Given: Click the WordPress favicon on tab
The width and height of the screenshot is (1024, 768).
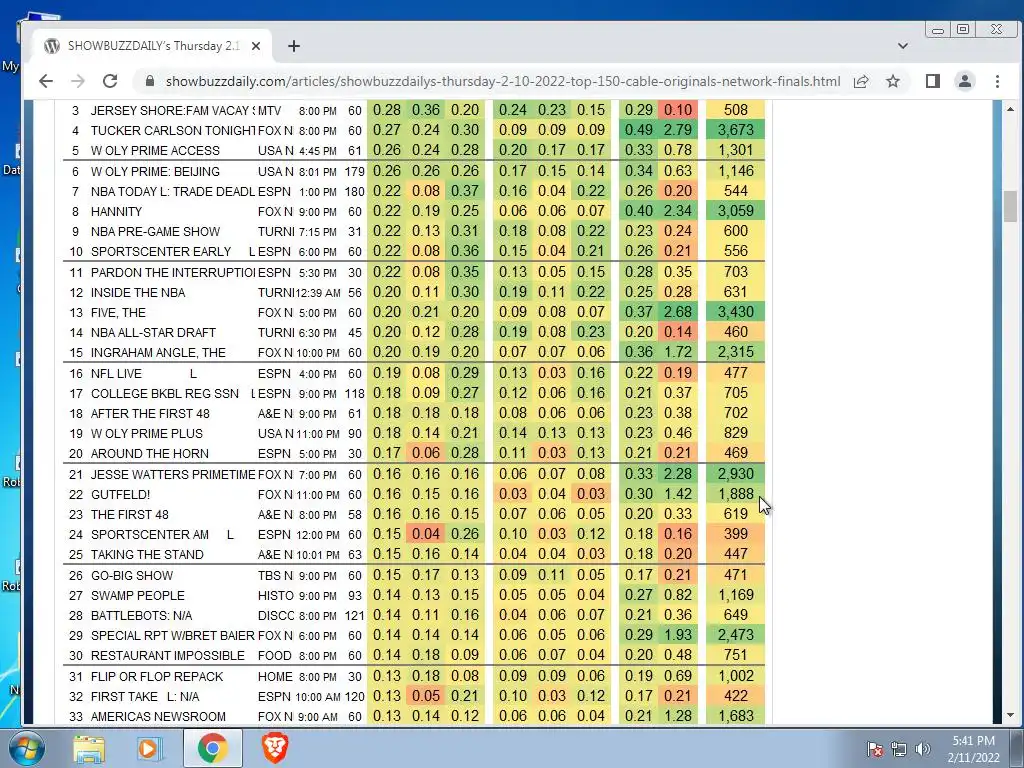Looking at the screenshot, I should point(52,46).
